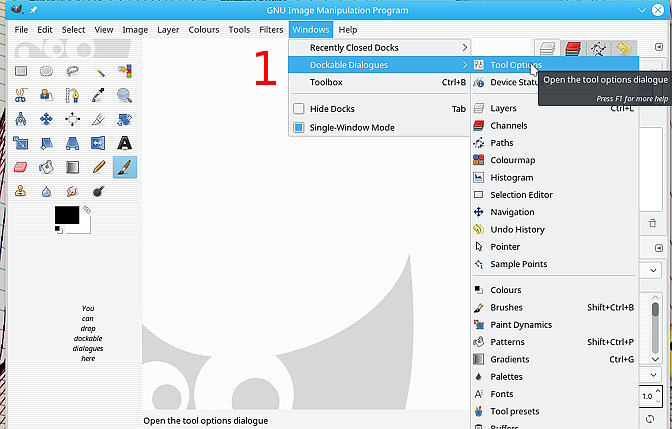The image size is (672, 429).
Task: Click the pin icon in the title bar
Action: tap(33, 10)
